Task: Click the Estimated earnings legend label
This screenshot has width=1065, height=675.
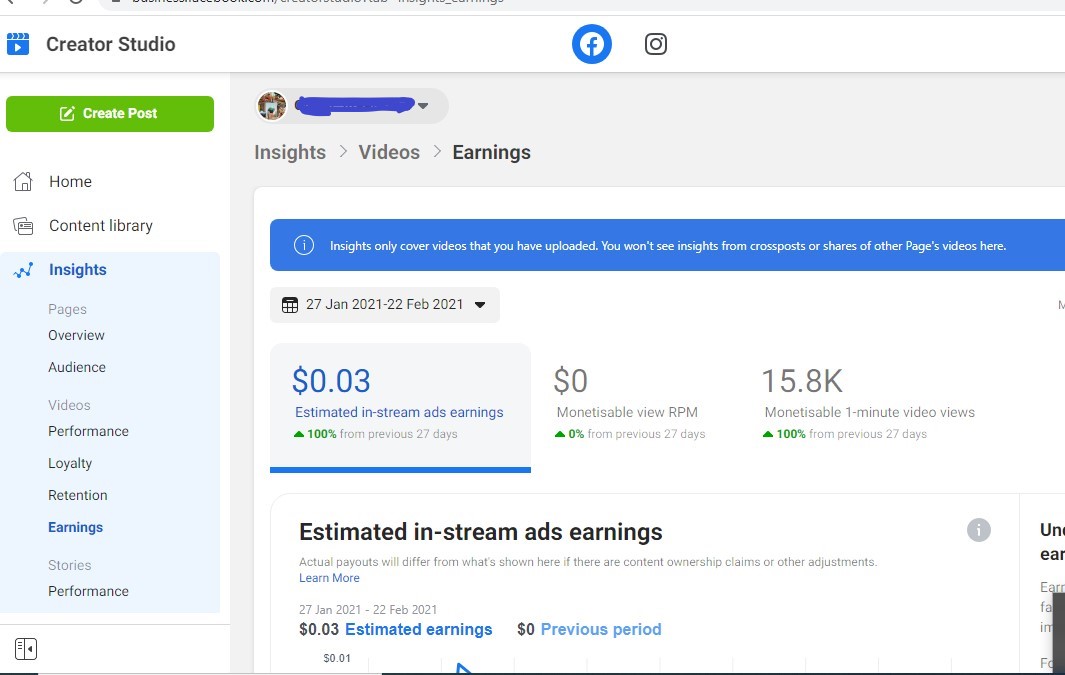Action: (x=418, y=630)
